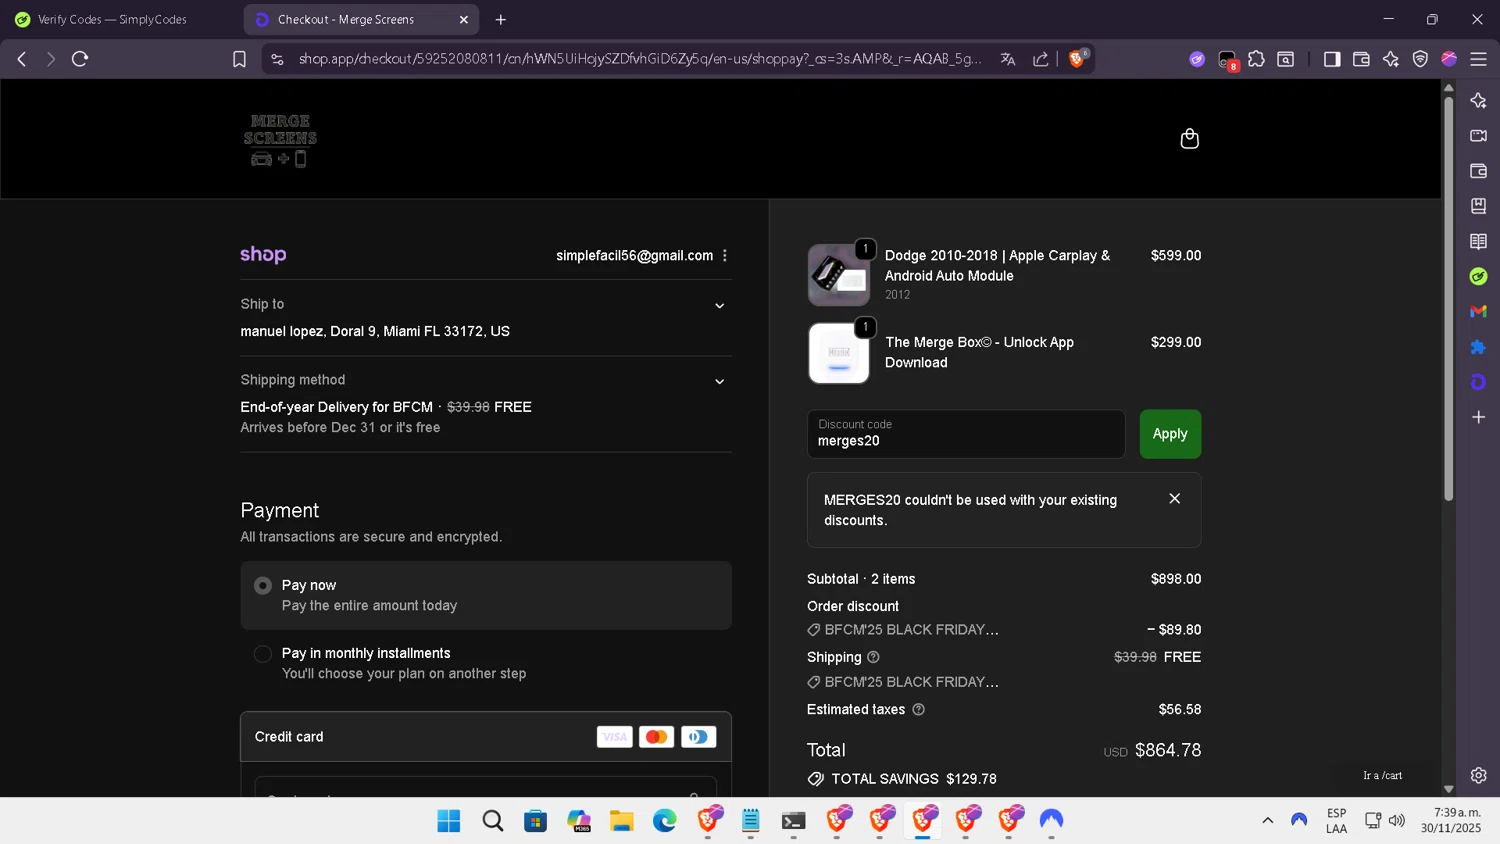Open Microsoft Store from taskbar
The width and height of the screenshot is (1500, 844).
point(535,821)
